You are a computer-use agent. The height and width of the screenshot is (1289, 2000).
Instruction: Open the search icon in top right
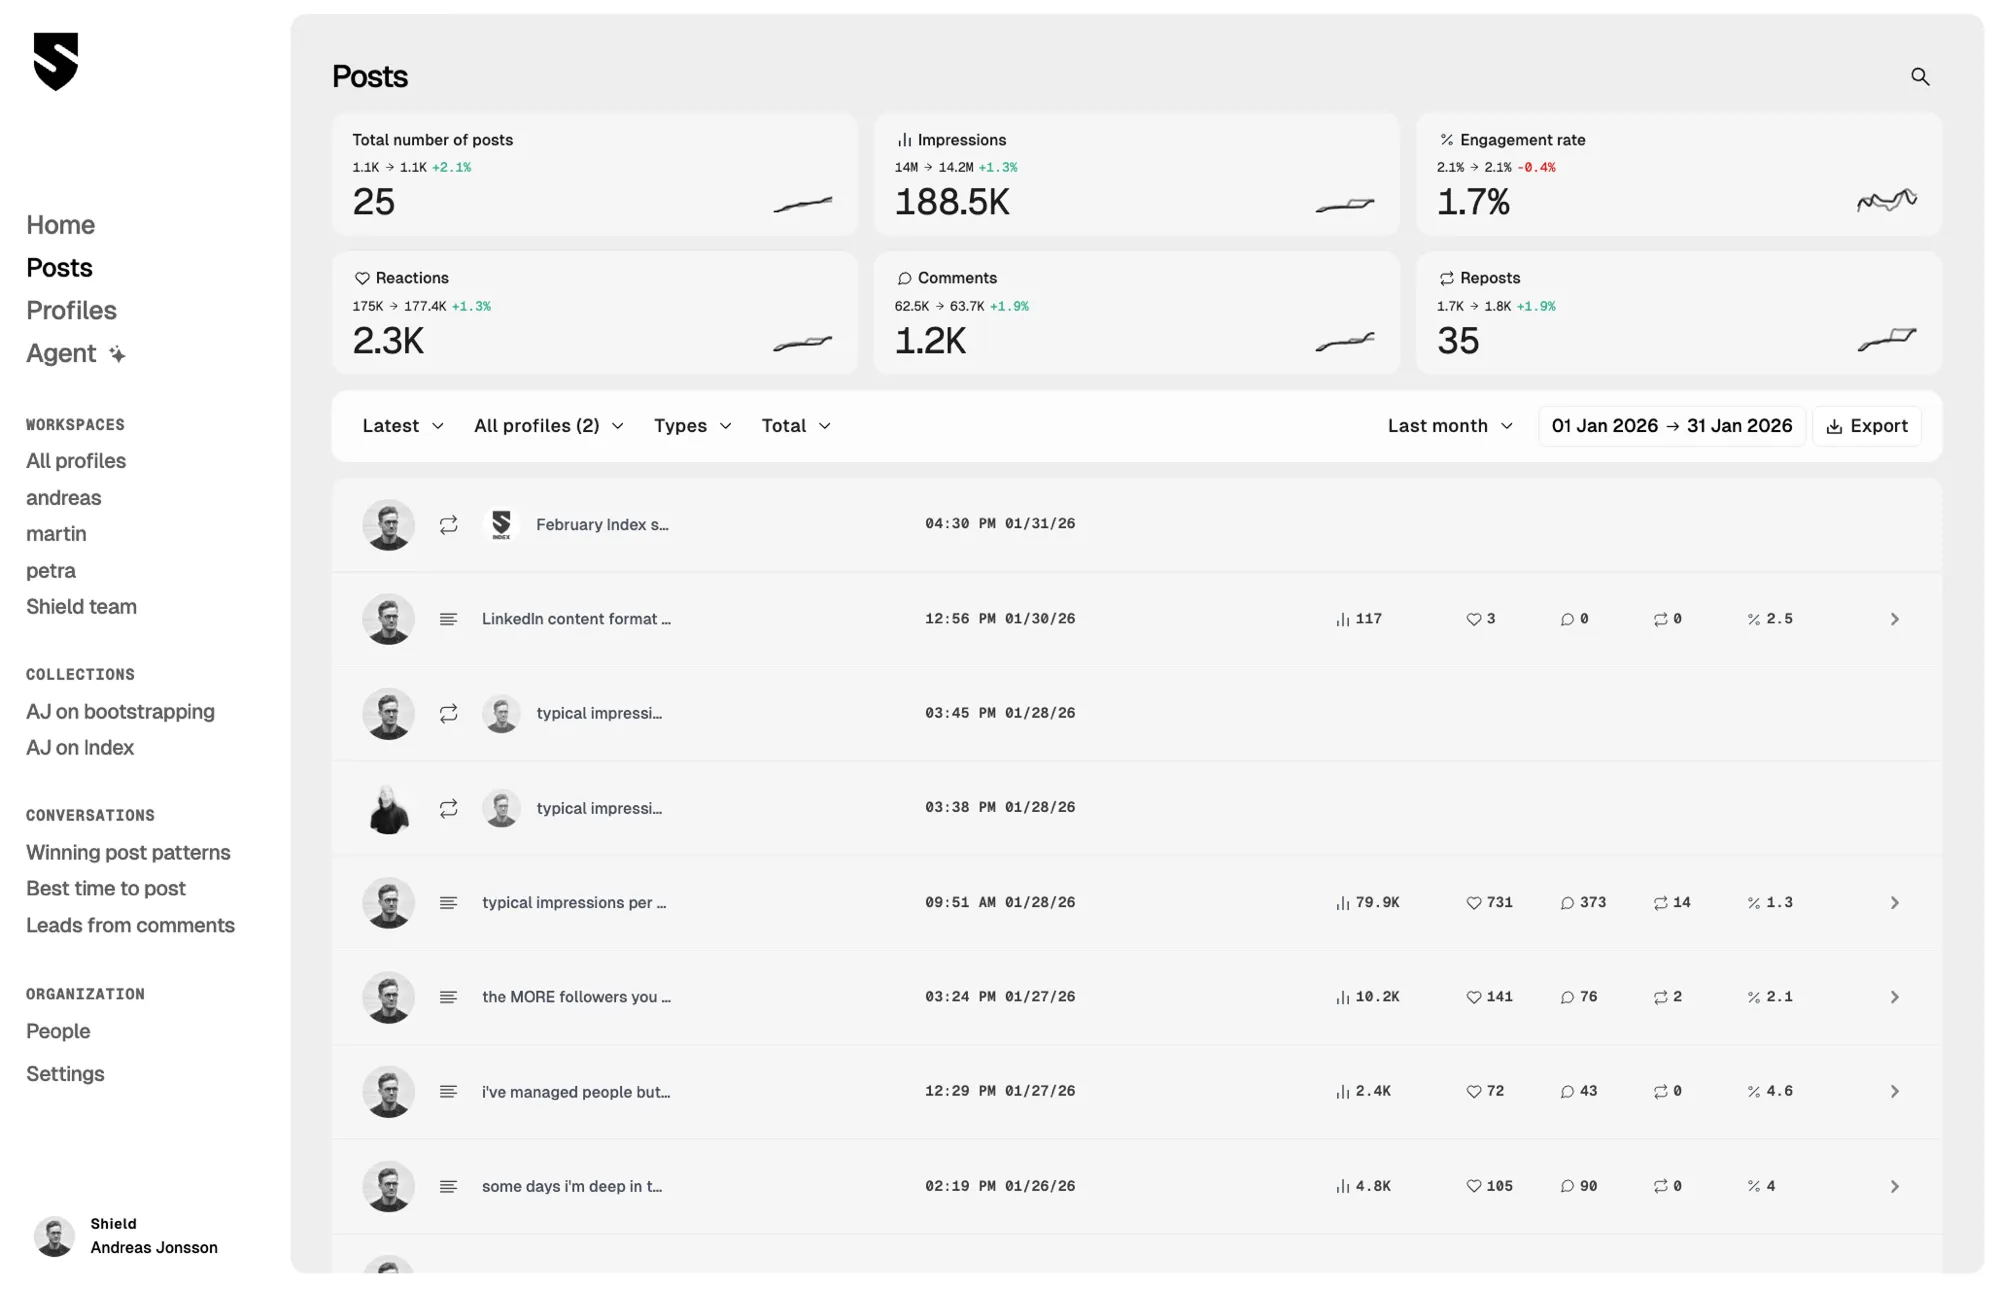click(1921, 76)
